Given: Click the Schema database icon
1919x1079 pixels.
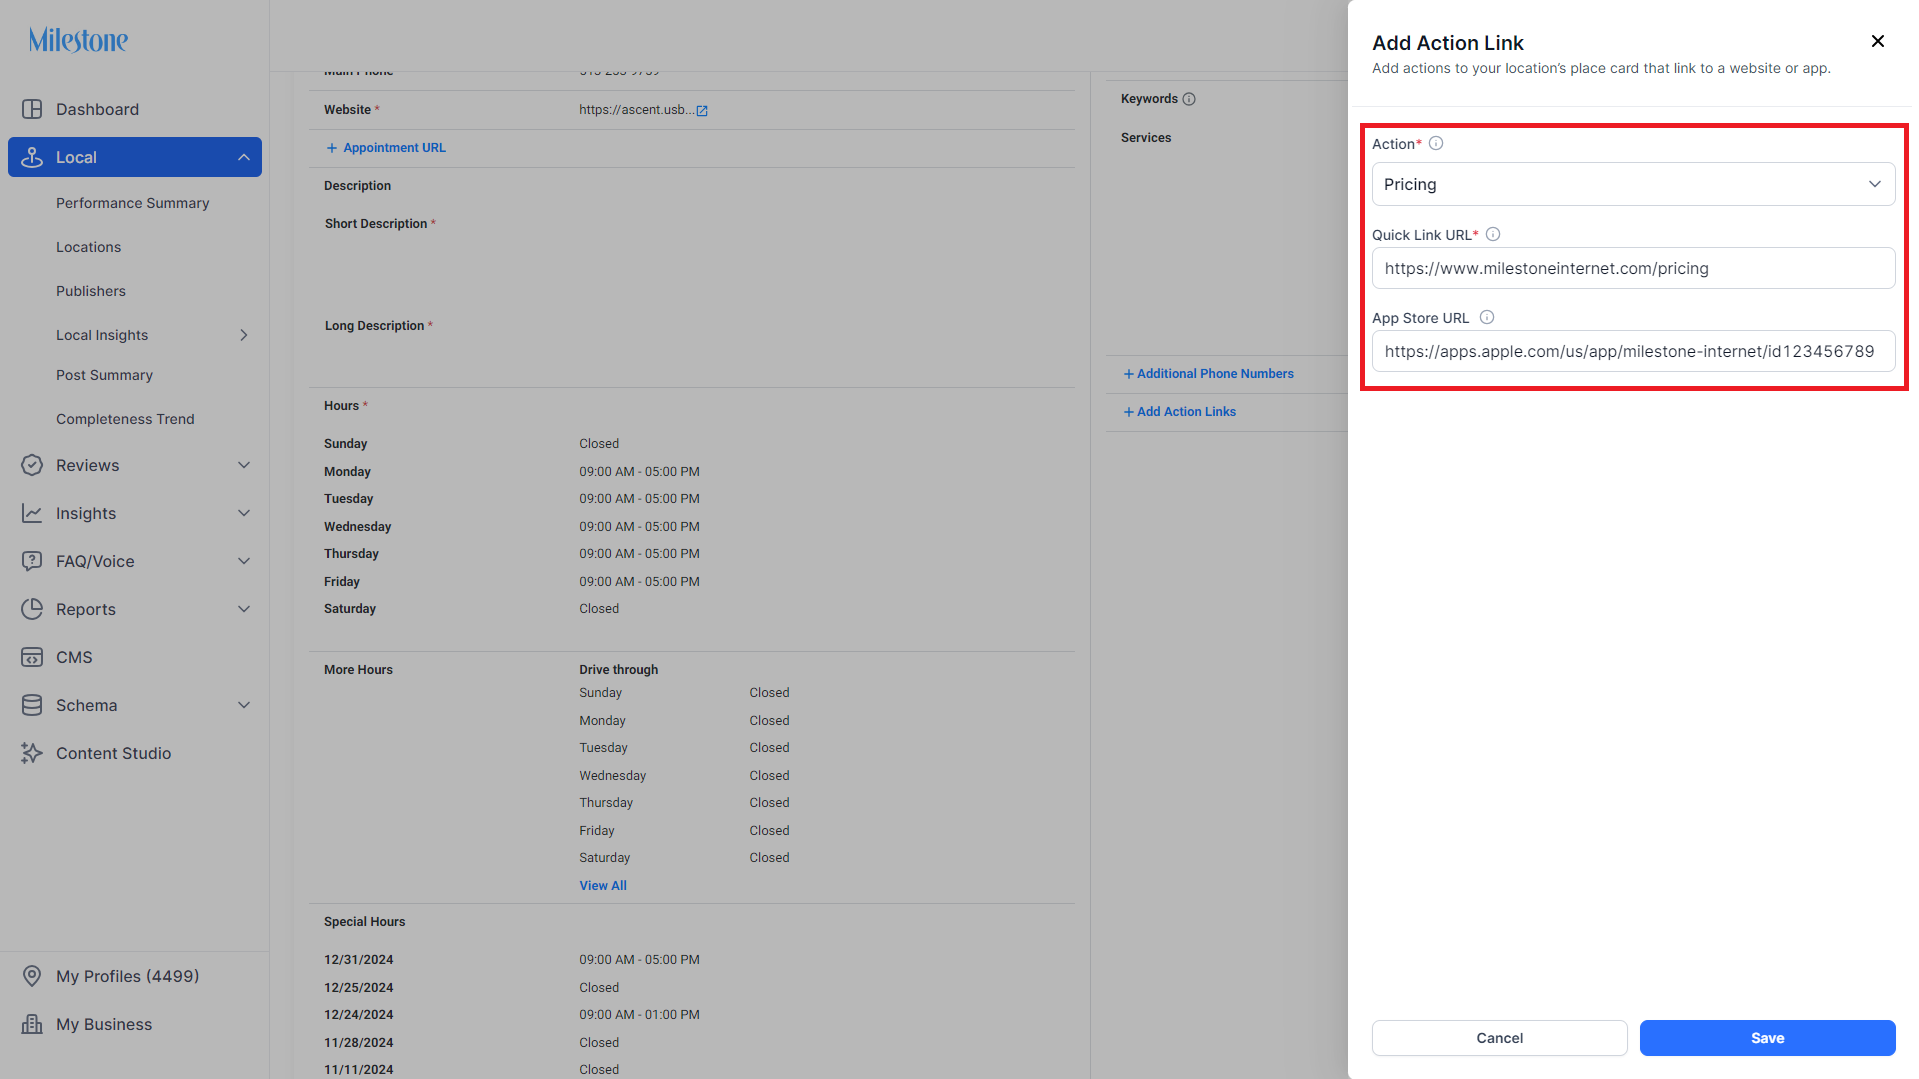Looking at the screenshot, I should 32,705.
